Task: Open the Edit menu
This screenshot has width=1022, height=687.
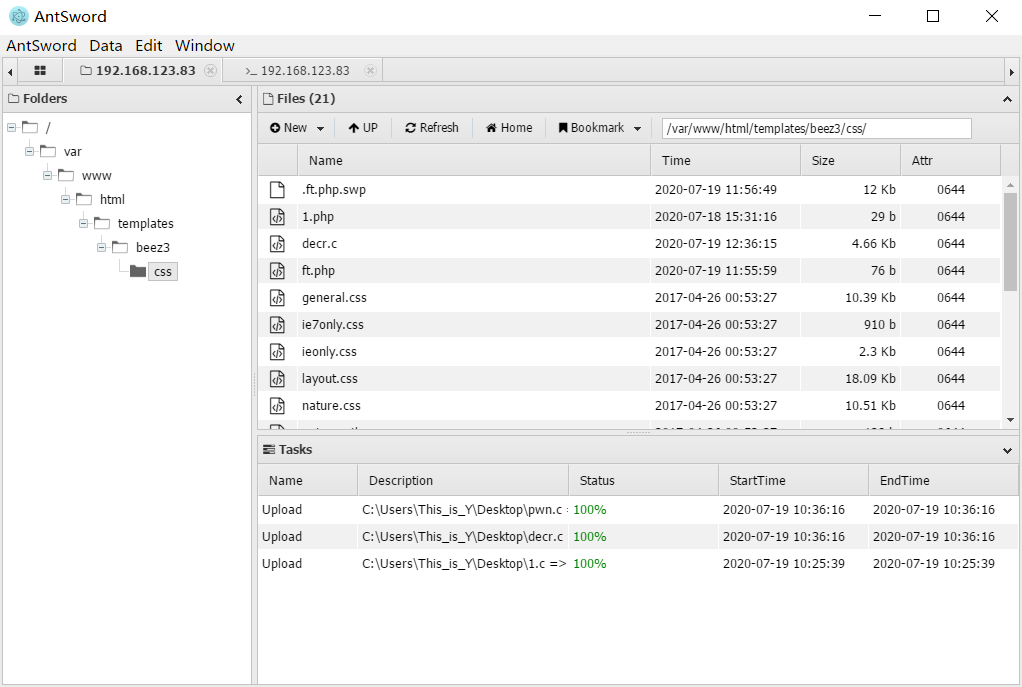Action: (x=149, y=46)
